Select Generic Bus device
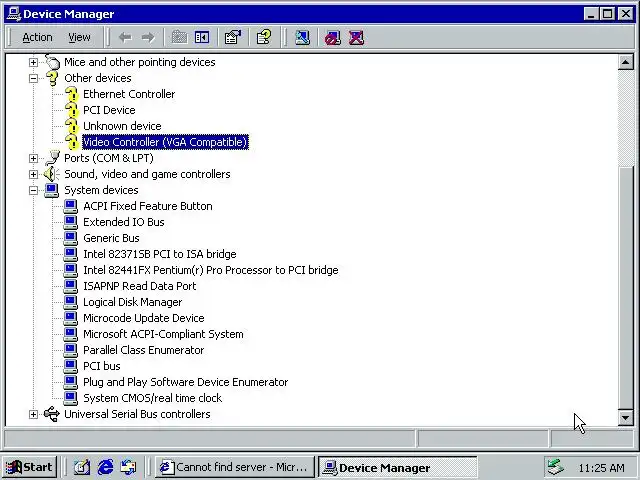 (111, 238)
